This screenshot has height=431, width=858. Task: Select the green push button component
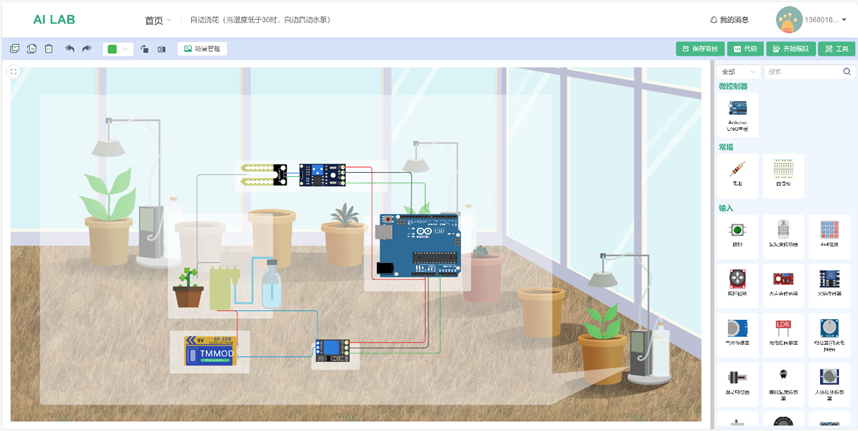click(x=737, y=235)
